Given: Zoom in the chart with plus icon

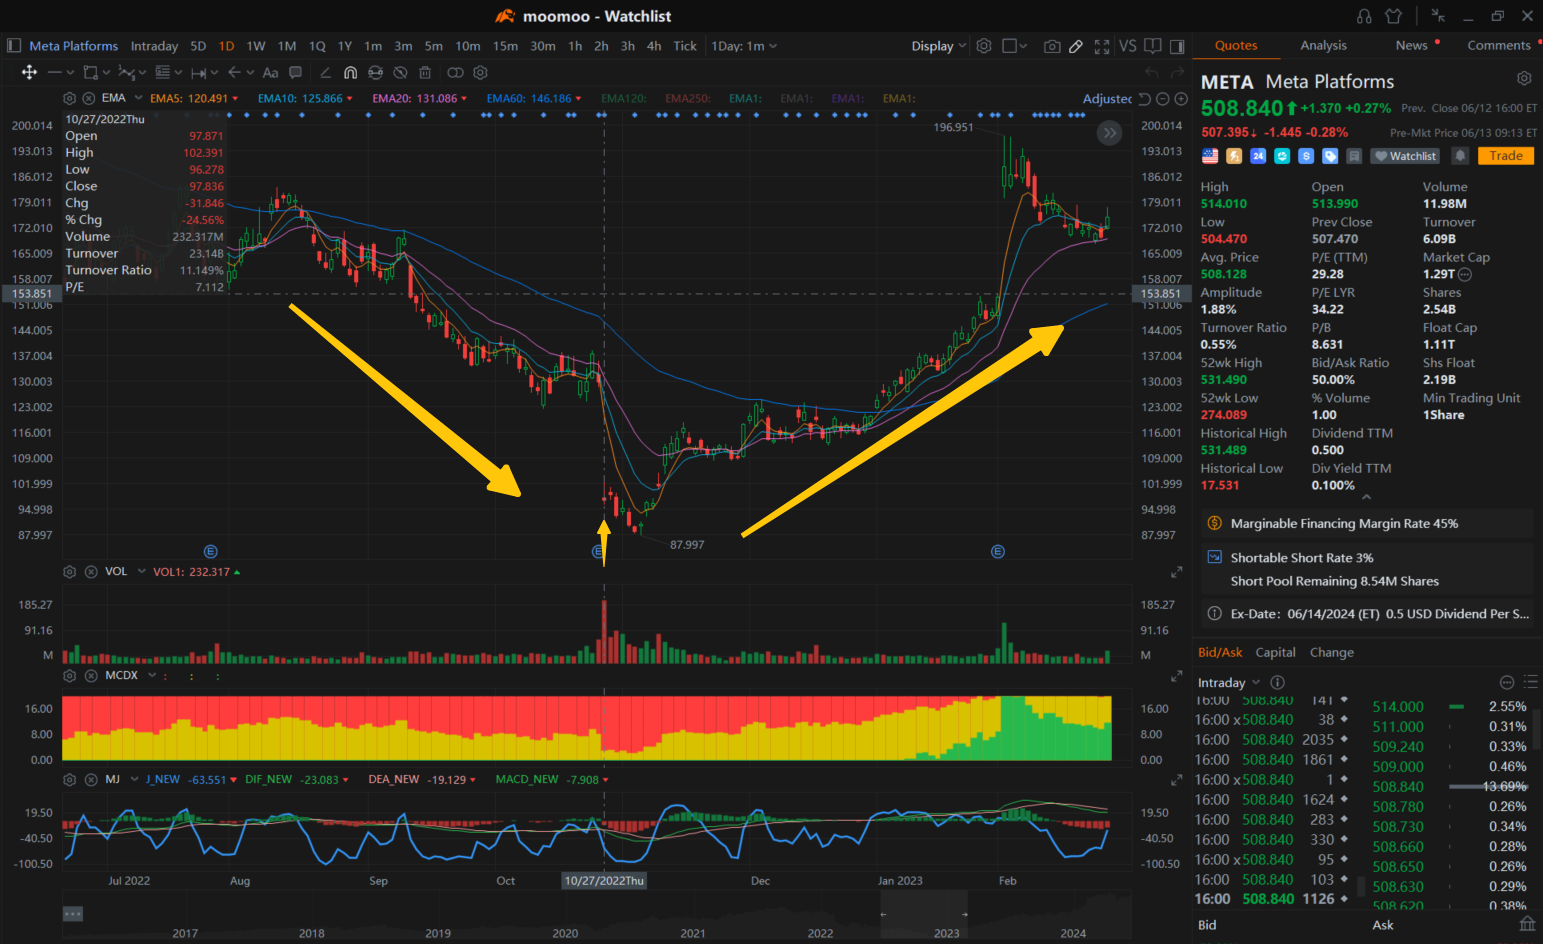Looking at the screenshot, I should [1181, 99].
